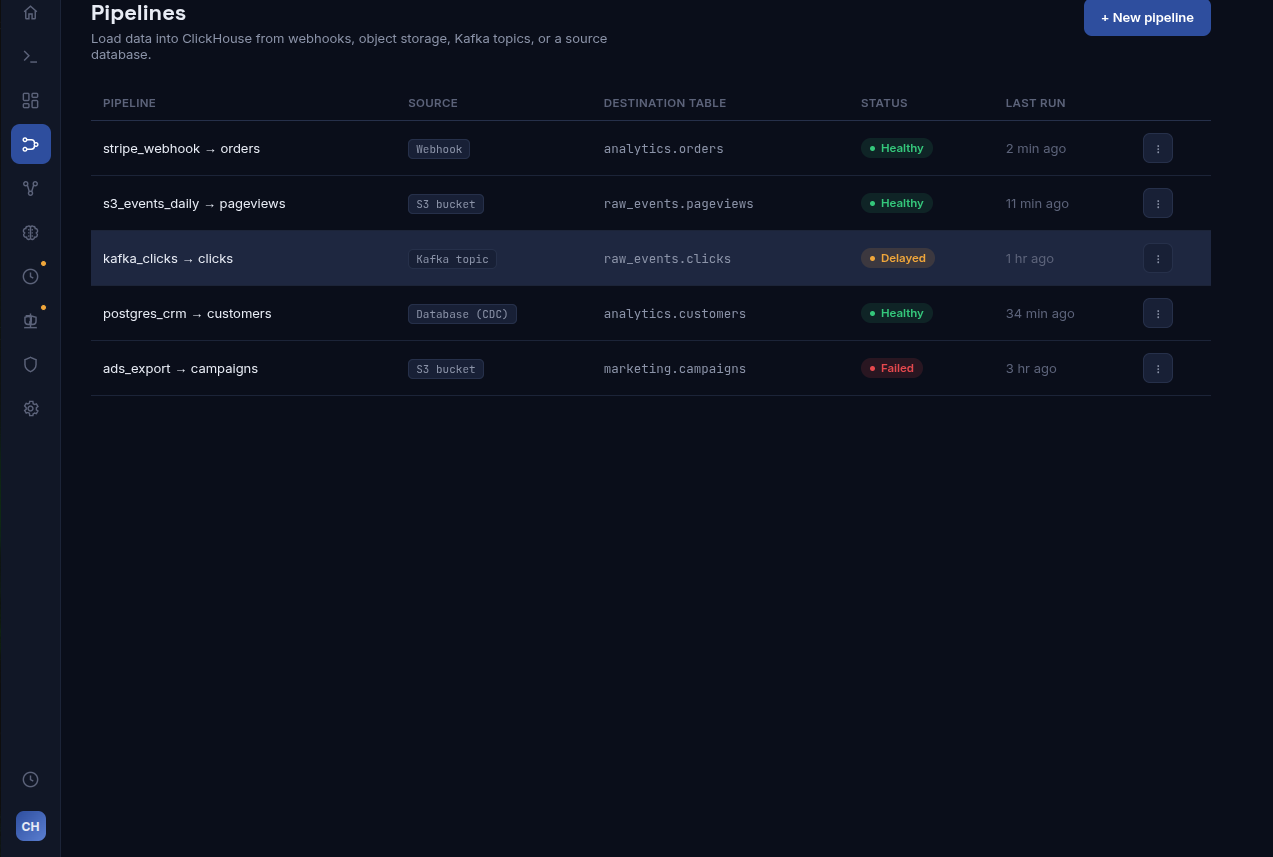Select the highlighted Pipelines sidebar icon
The width and height of the screenshot is (1273, 857).
[x=30, y=144]
